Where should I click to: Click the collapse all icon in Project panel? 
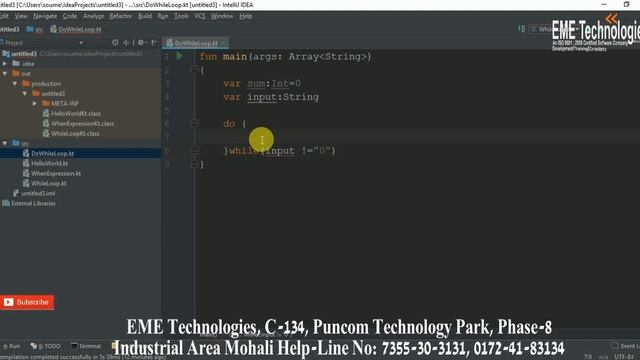click(126, 42)
